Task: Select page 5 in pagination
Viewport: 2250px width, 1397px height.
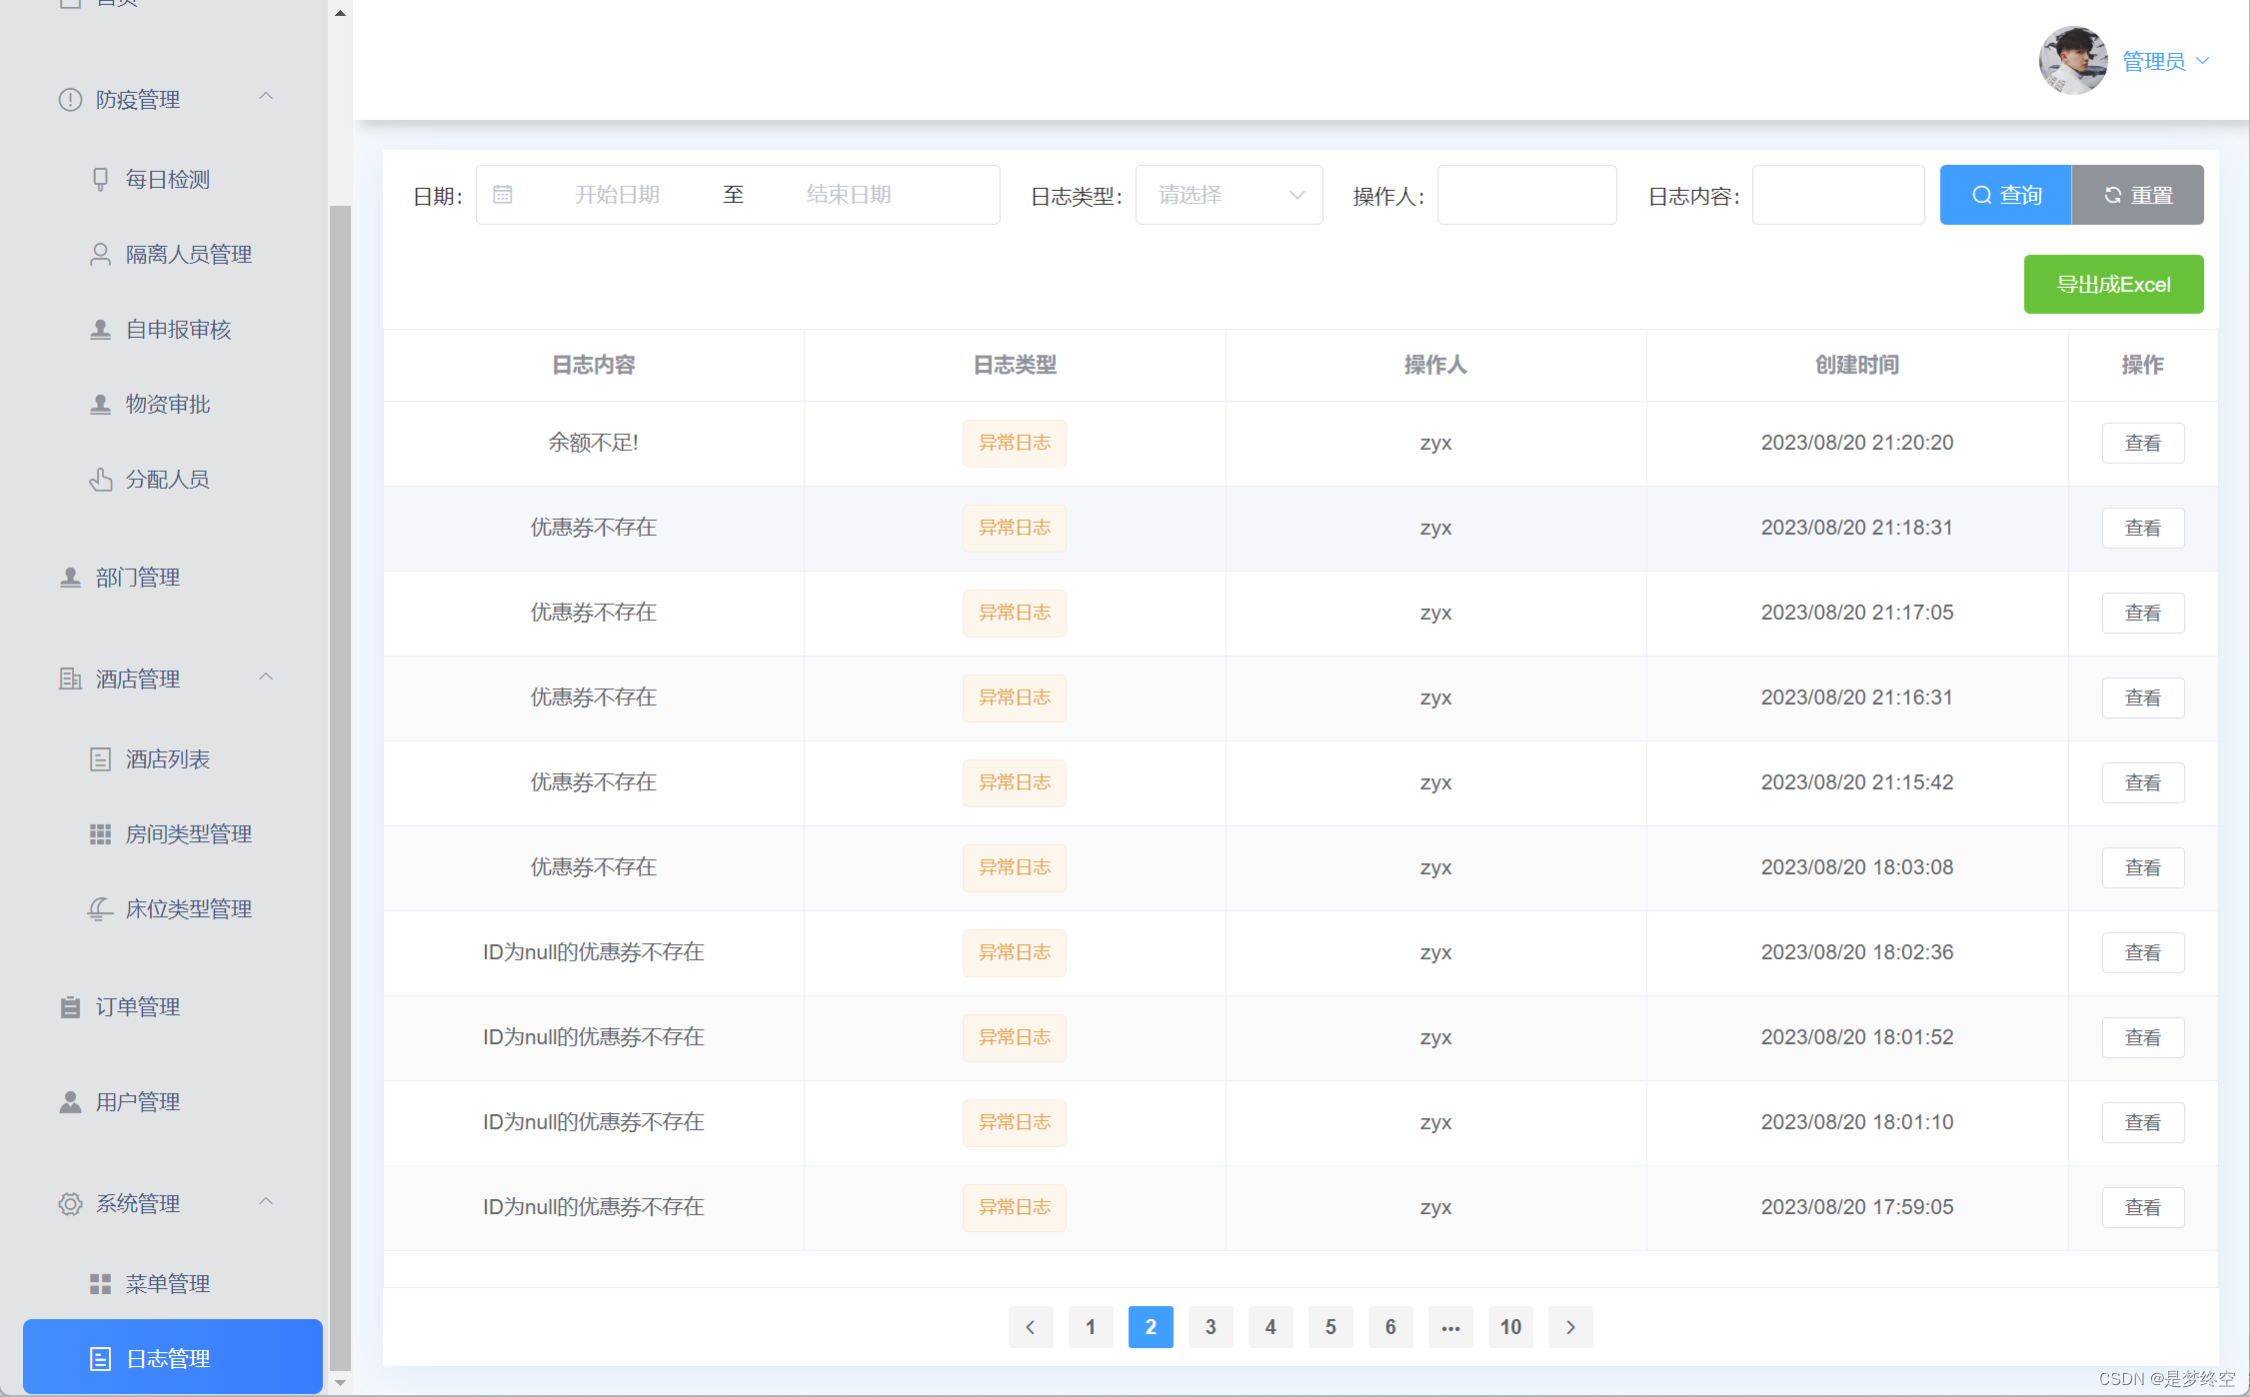Action: pos(1330,1327)
